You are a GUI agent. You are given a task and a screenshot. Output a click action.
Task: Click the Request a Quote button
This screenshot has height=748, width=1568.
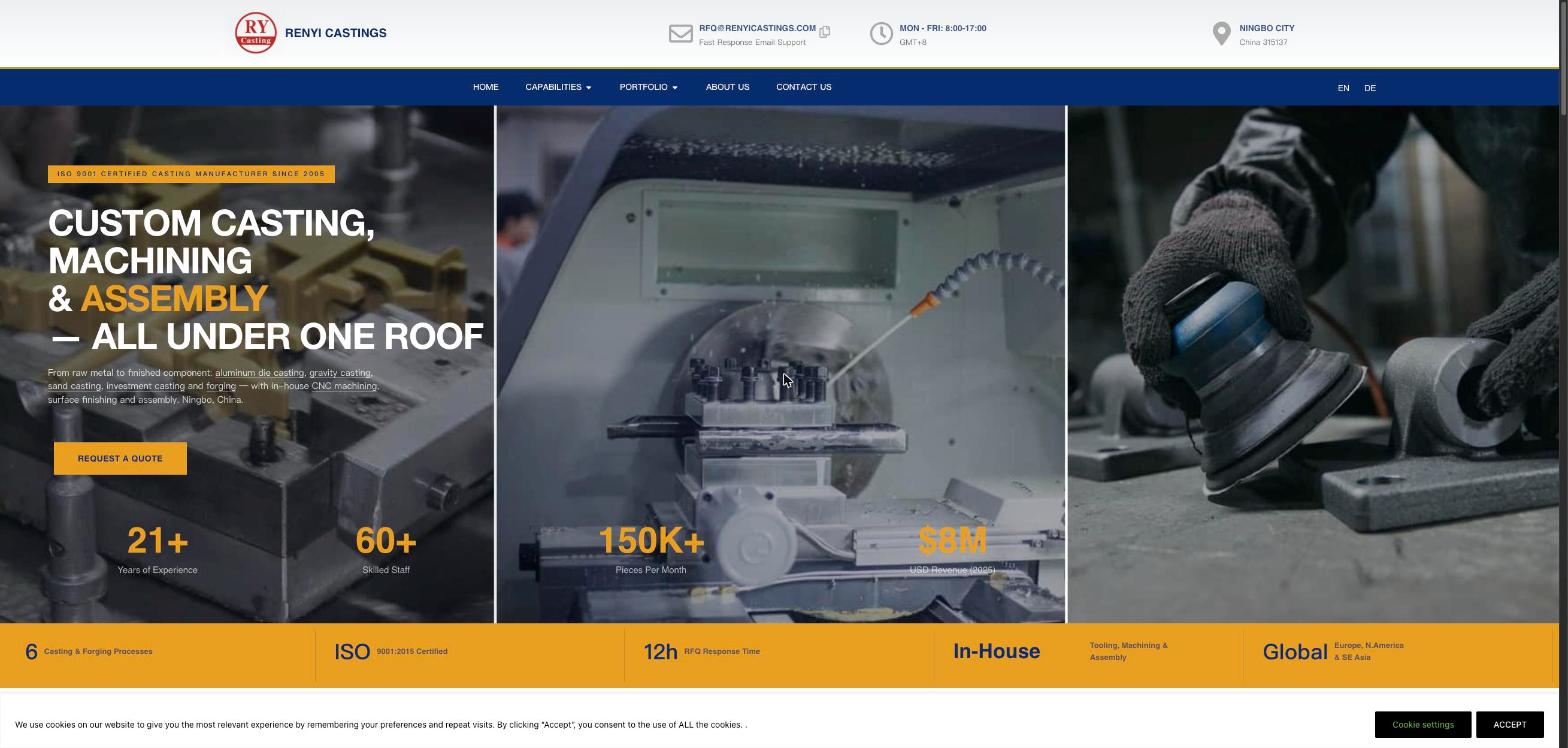tap(120, 458)
